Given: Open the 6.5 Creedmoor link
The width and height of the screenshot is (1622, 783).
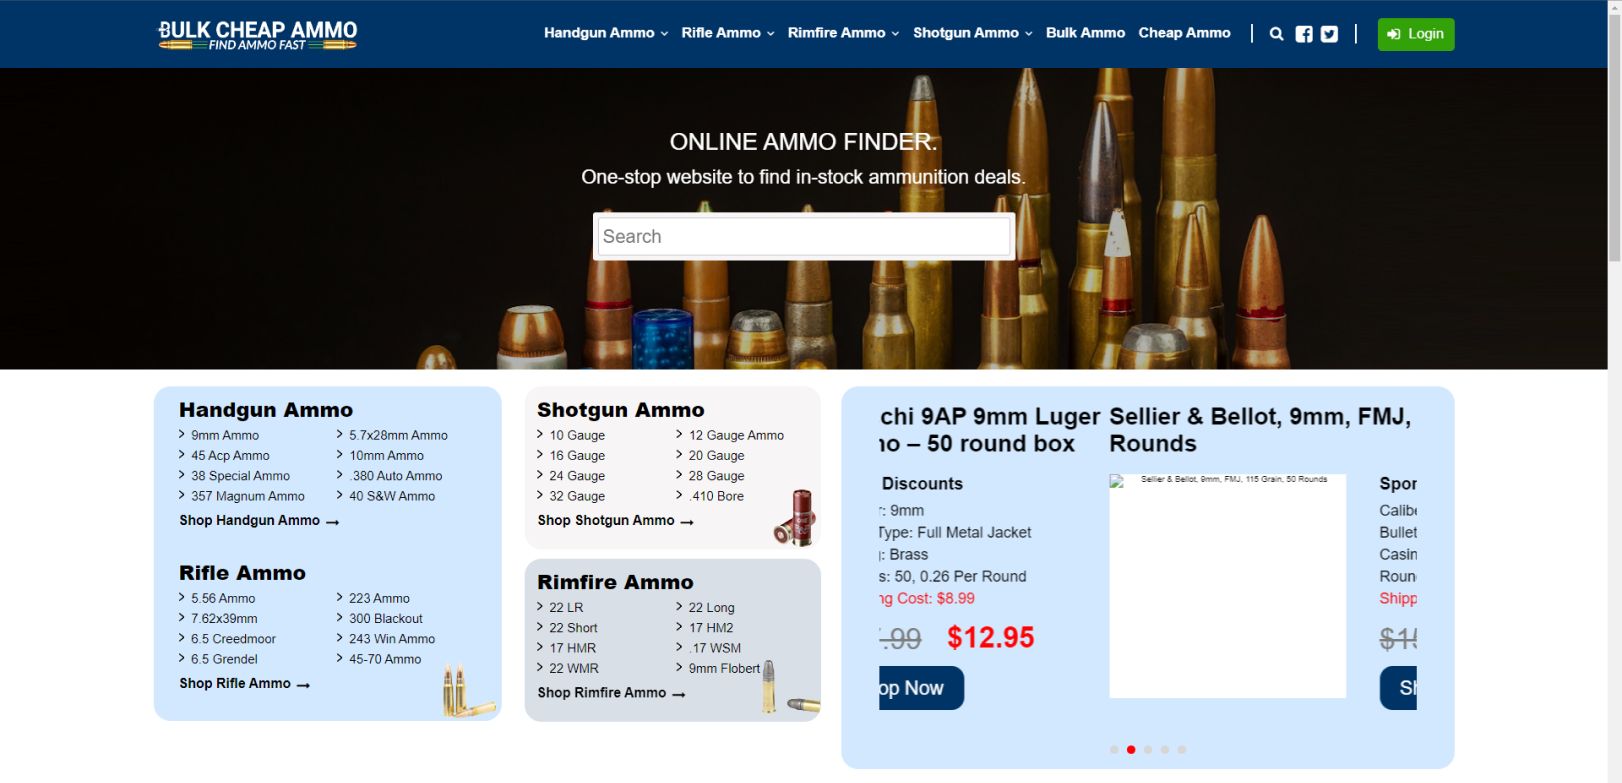Looking at the screenshot, I should (233, 639).
